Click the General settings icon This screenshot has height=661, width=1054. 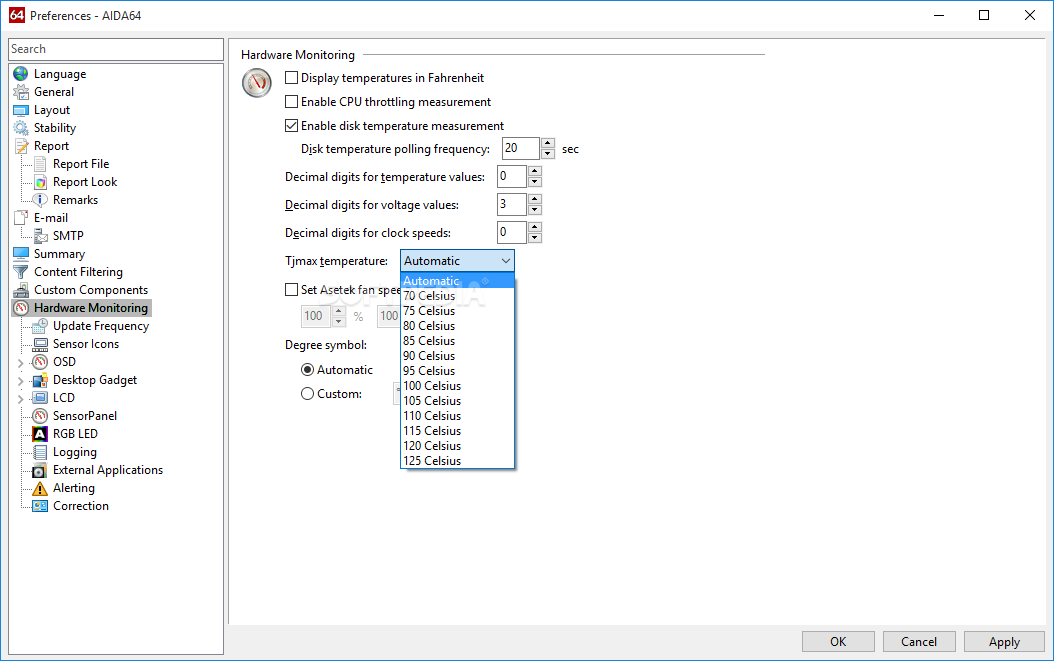point(21,92)
